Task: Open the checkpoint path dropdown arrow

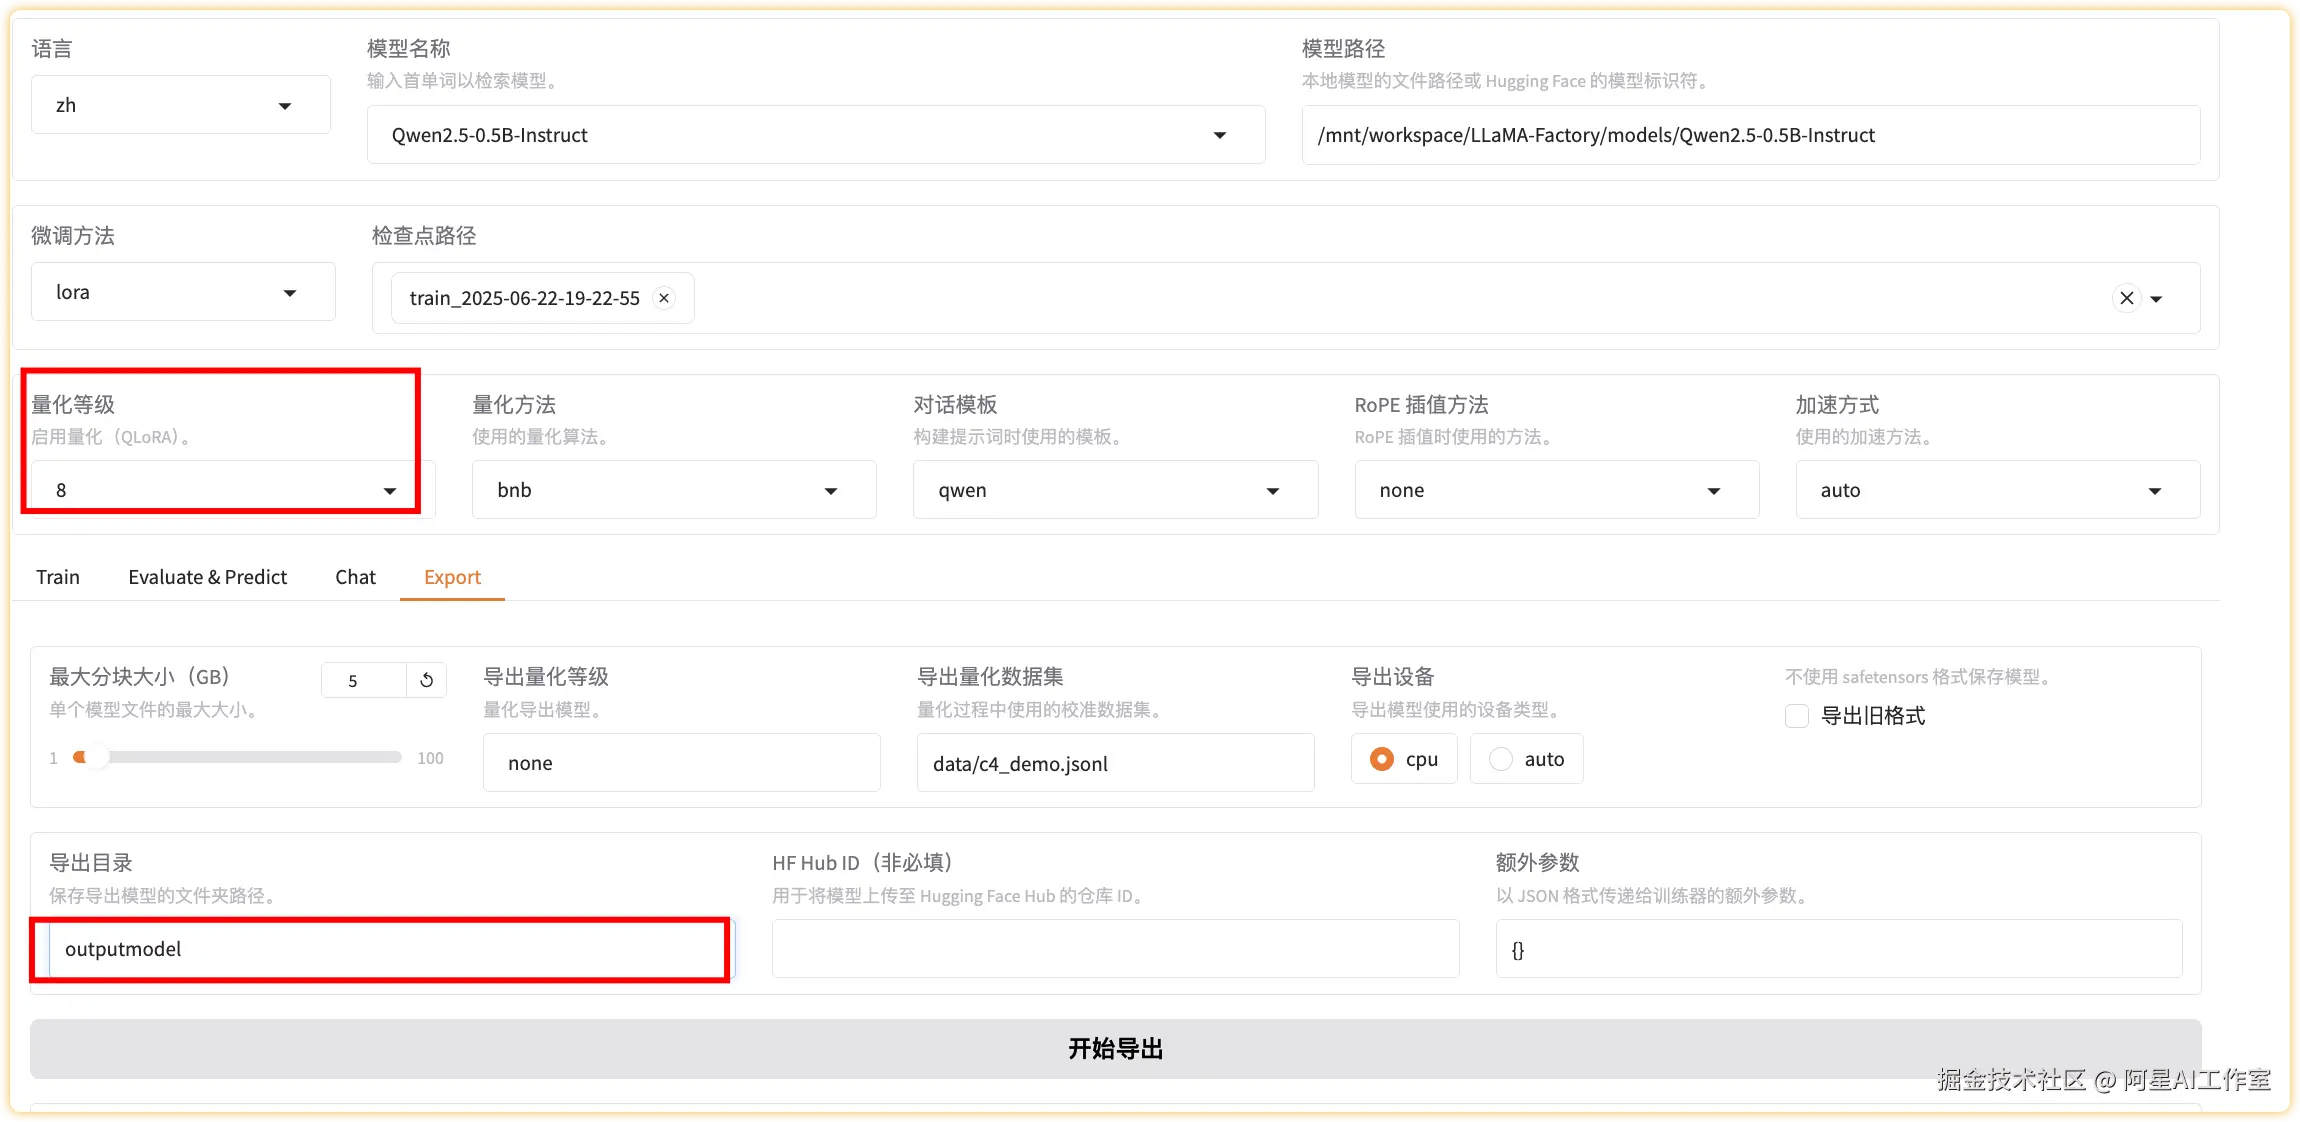Action: pos(2157,299)
